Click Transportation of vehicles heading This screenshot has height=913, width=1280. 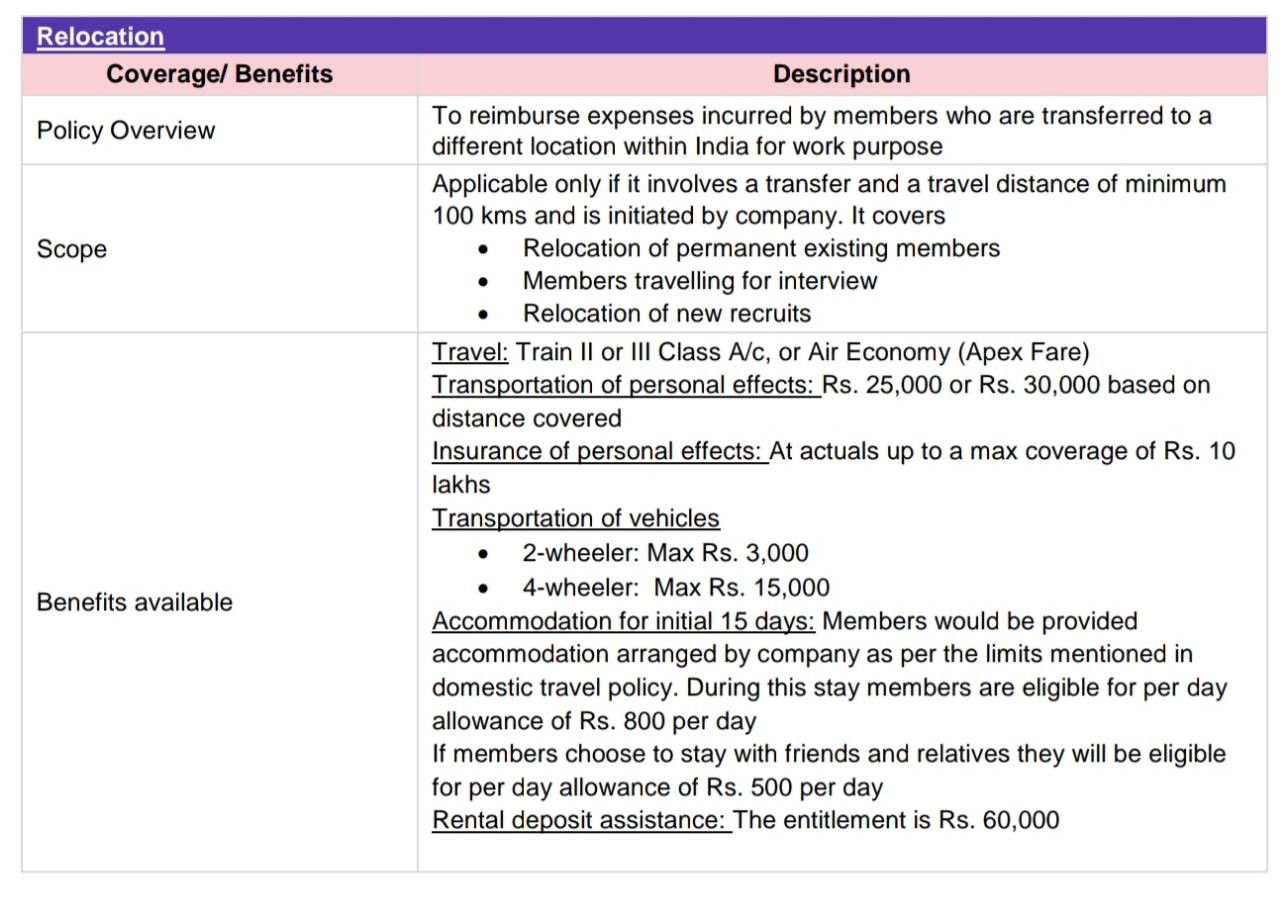[x=576, y=518]
